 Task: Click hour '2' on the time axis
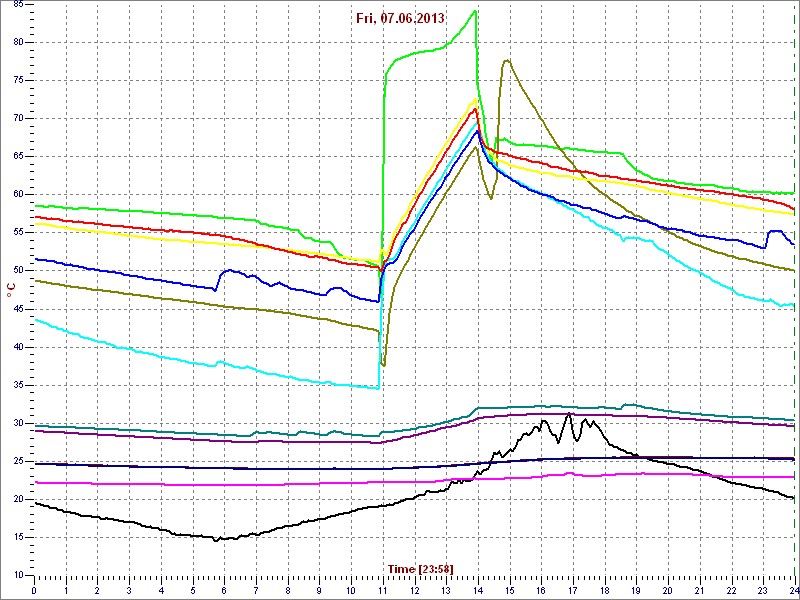click(x=97, y=591)
